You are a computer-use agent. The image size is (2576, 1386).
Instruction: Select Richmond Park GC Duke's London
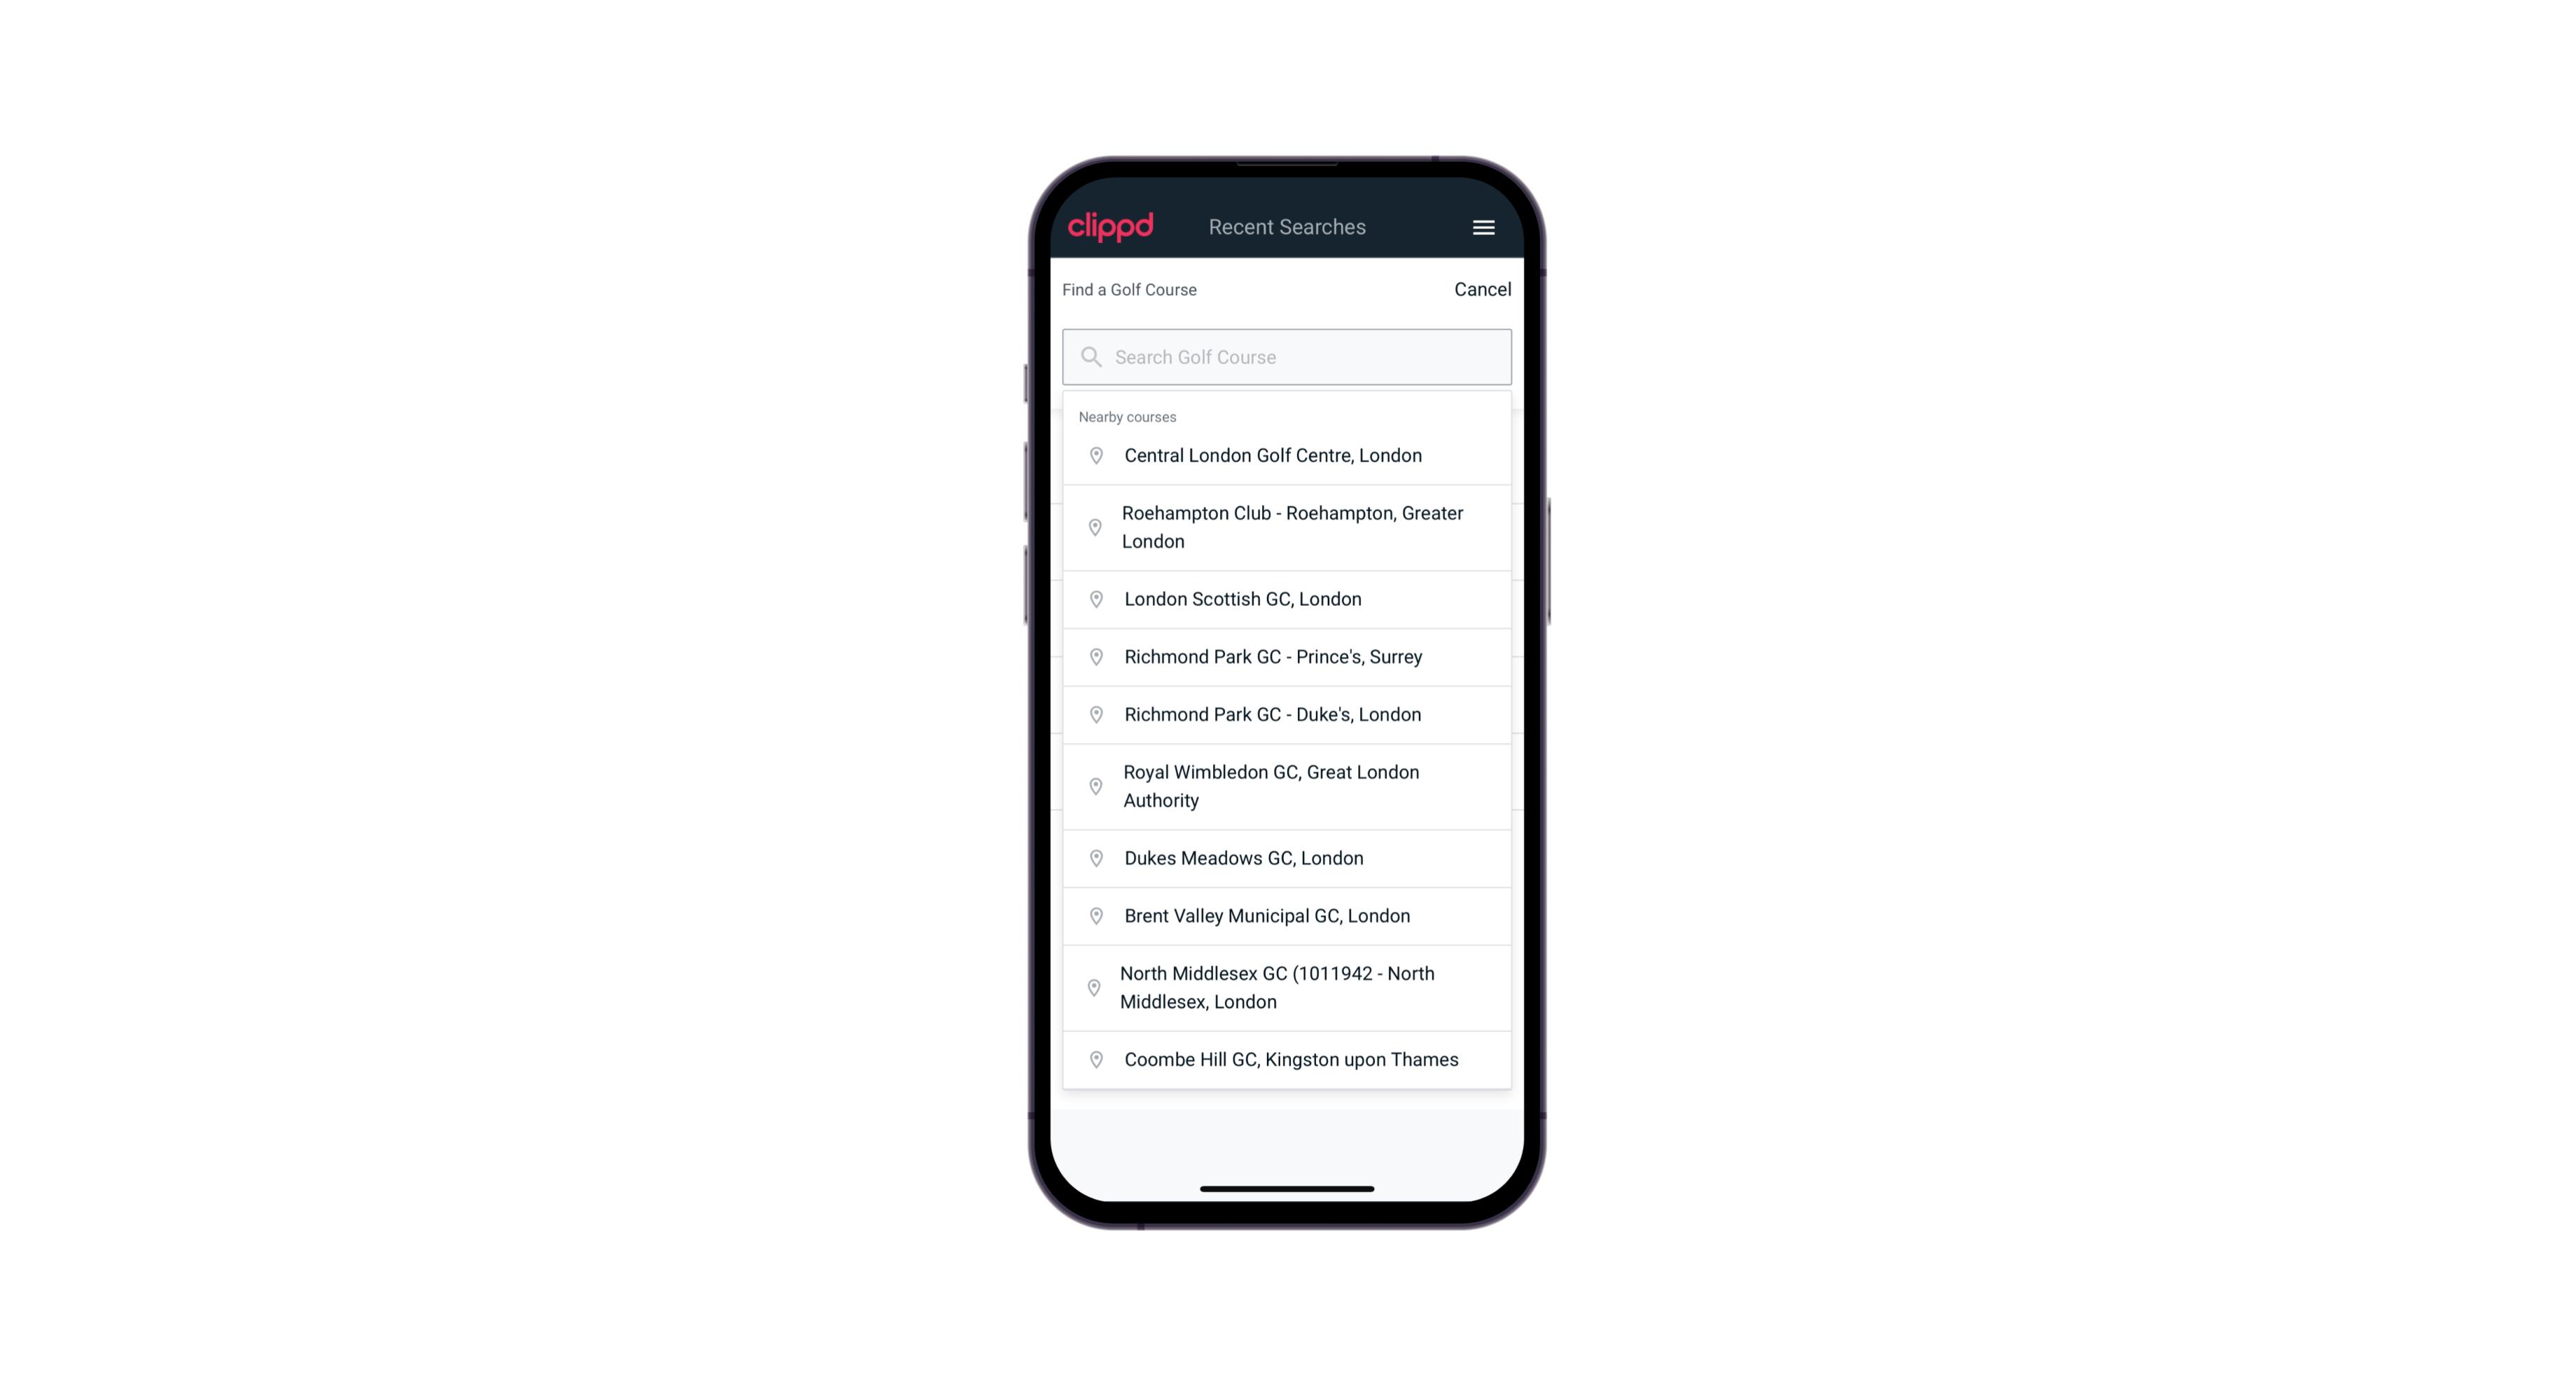tap(1287, 714)
